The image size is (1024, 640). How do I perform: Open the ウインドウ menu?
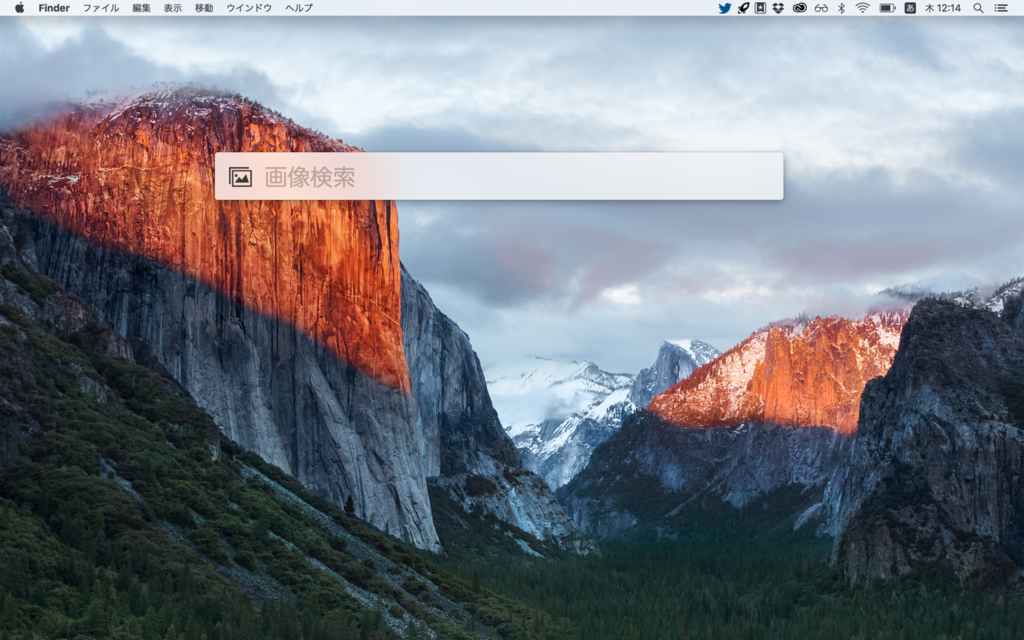pyautogui.click(x=249, y=8)
